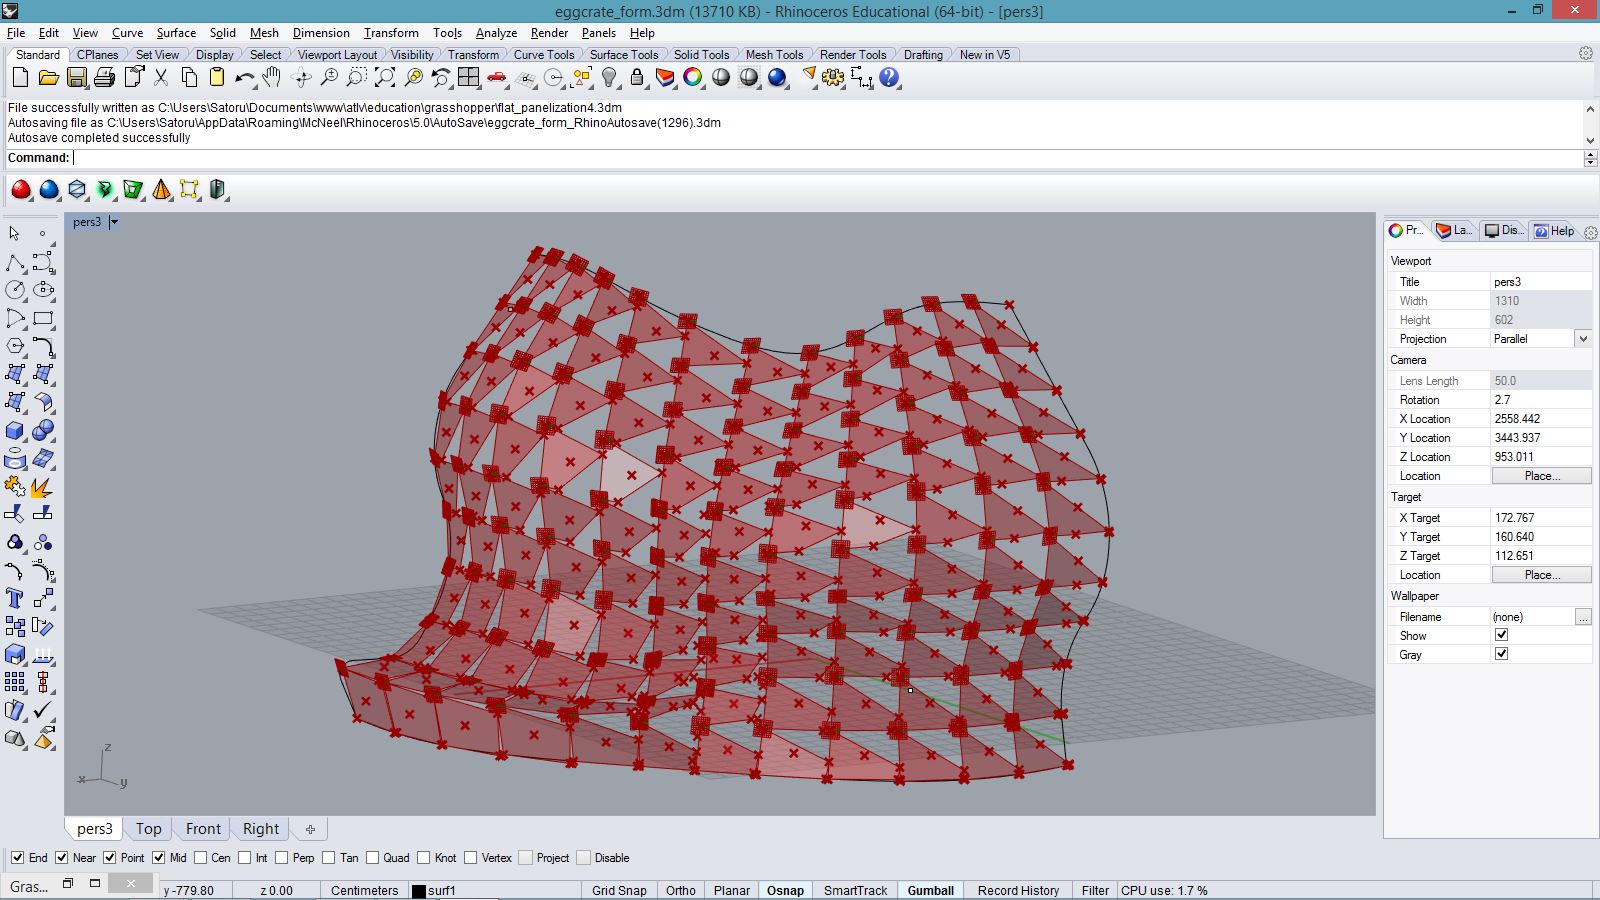Click the Save file icon
This screenshot has width=1600, height=900.
click(x=76, y=78)
